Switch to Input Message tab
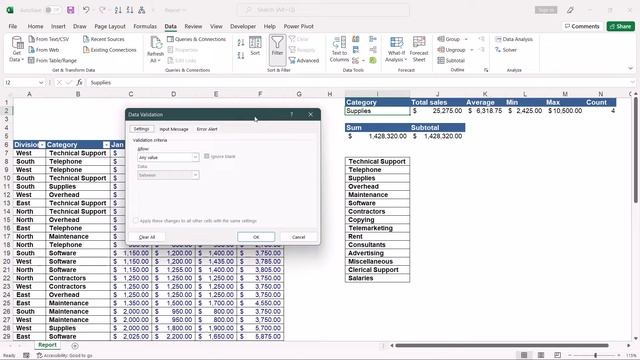 click(174, 129)
